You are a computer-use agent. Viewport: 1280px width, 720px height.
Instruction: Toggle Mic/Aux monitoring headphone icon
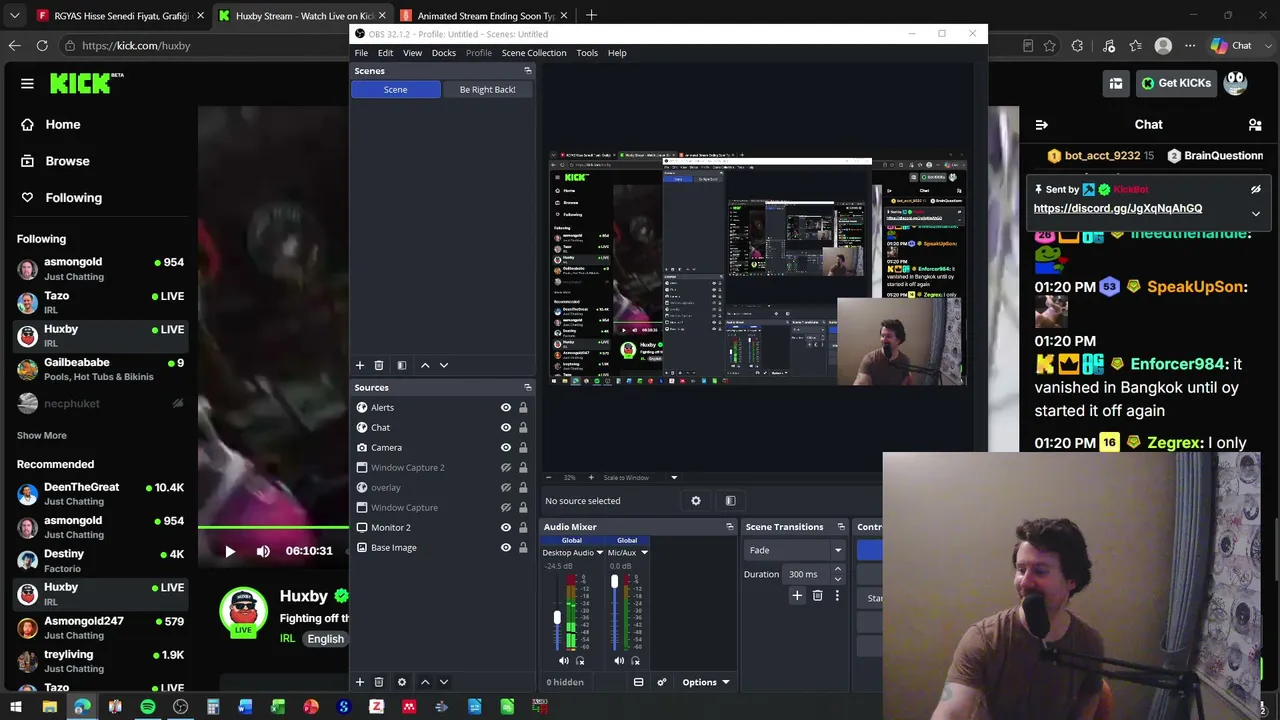click(x=635, y=661)
